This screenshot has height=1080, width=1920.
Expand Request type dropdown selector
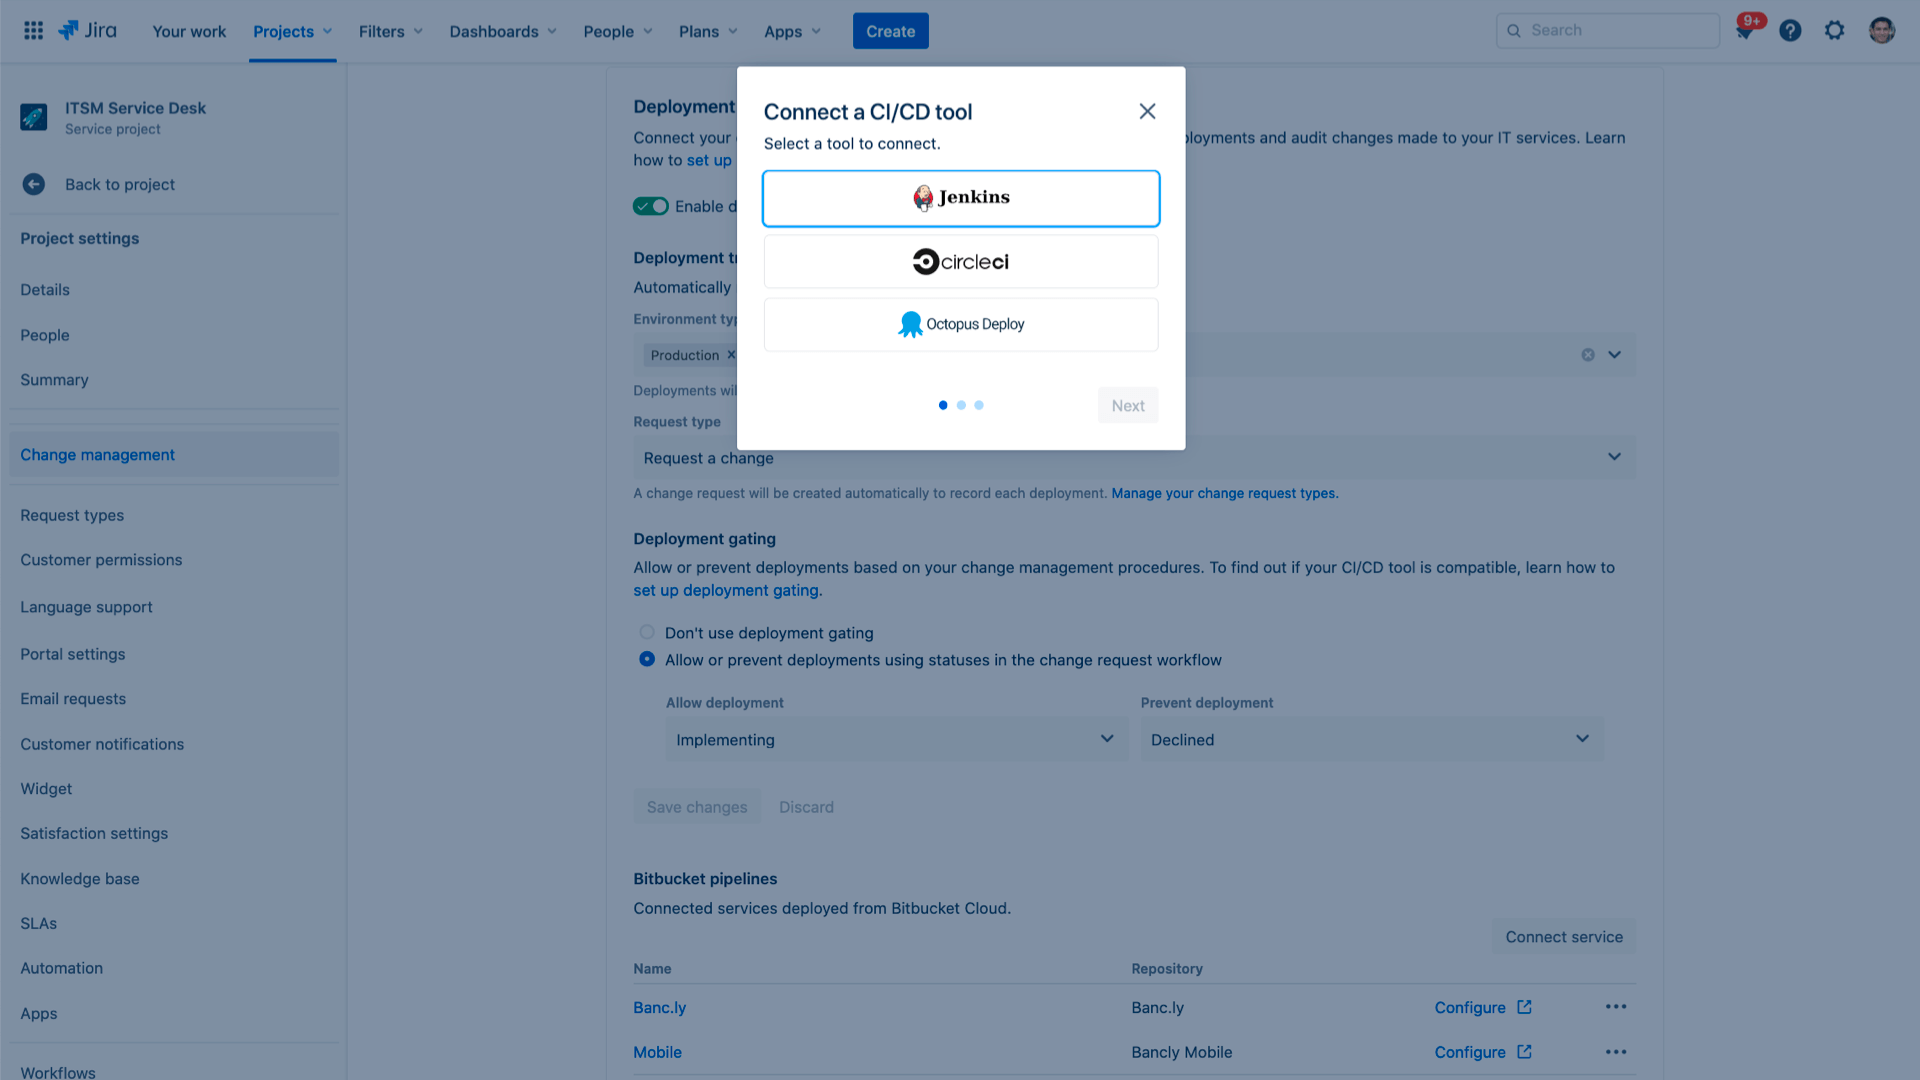pyautogui.click(x=1614, y=458)
